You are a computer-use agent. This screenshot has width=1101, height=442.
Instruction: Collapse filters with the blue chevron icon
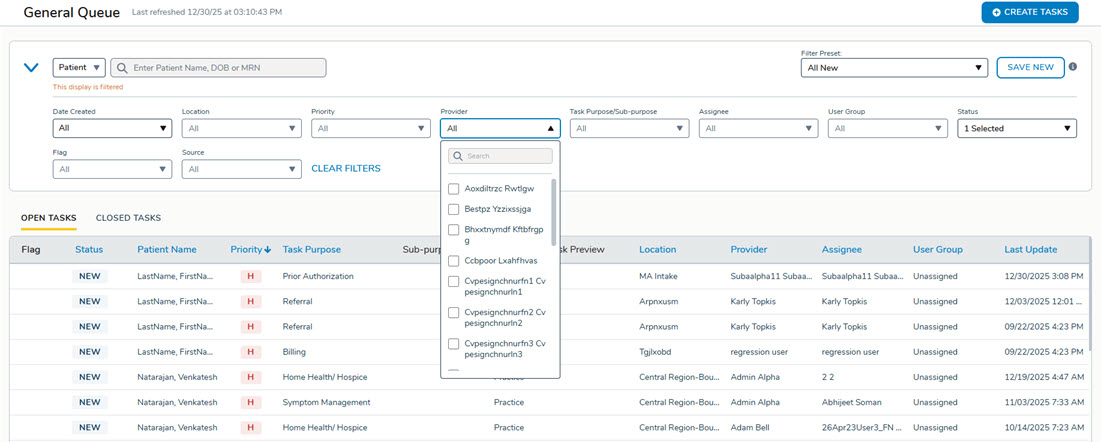point(31,68)
